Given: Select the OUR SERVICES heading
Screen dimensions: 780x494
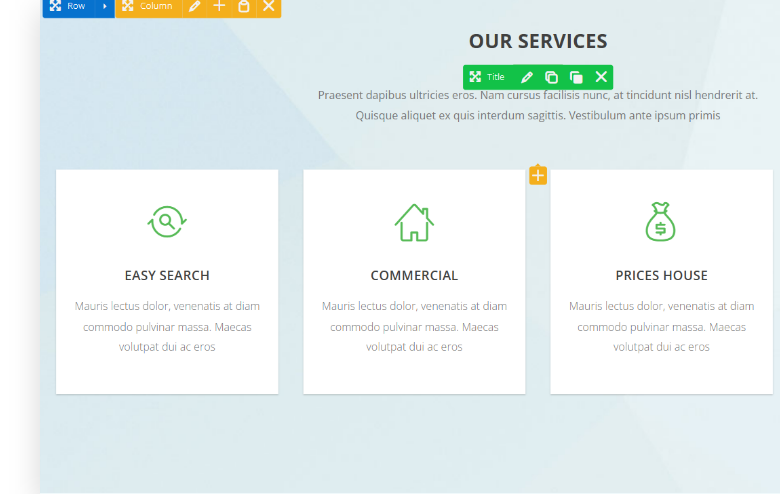Looking at the screenshot, I should (x=538, y=41).
